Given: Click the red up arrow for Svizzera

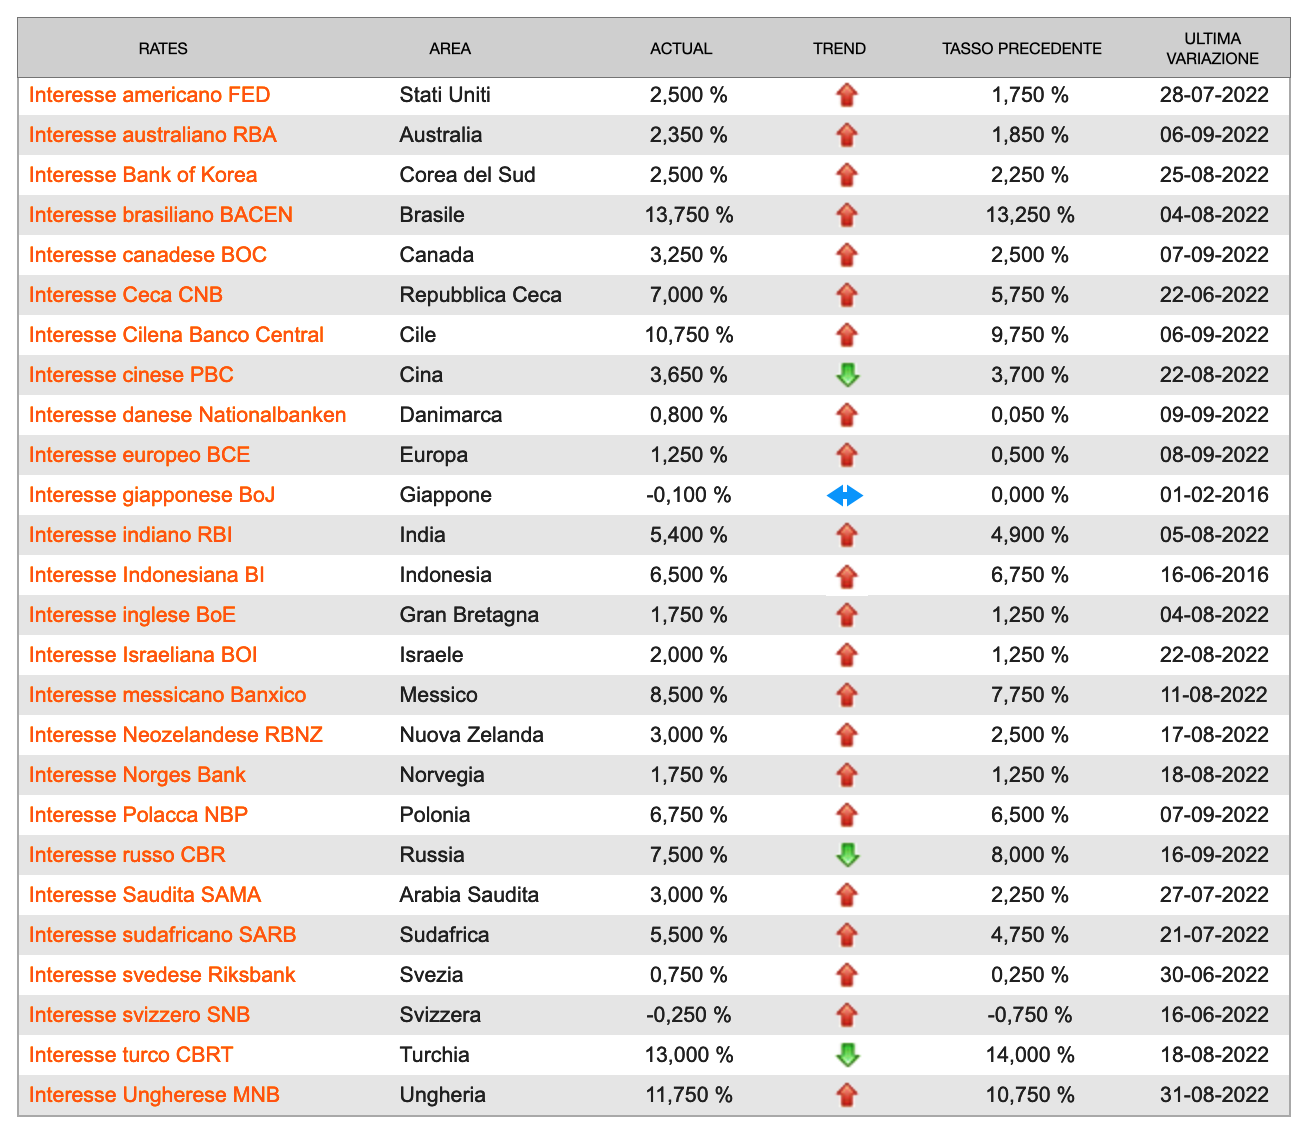Looking at the screenshot, I should point(847,1015).
